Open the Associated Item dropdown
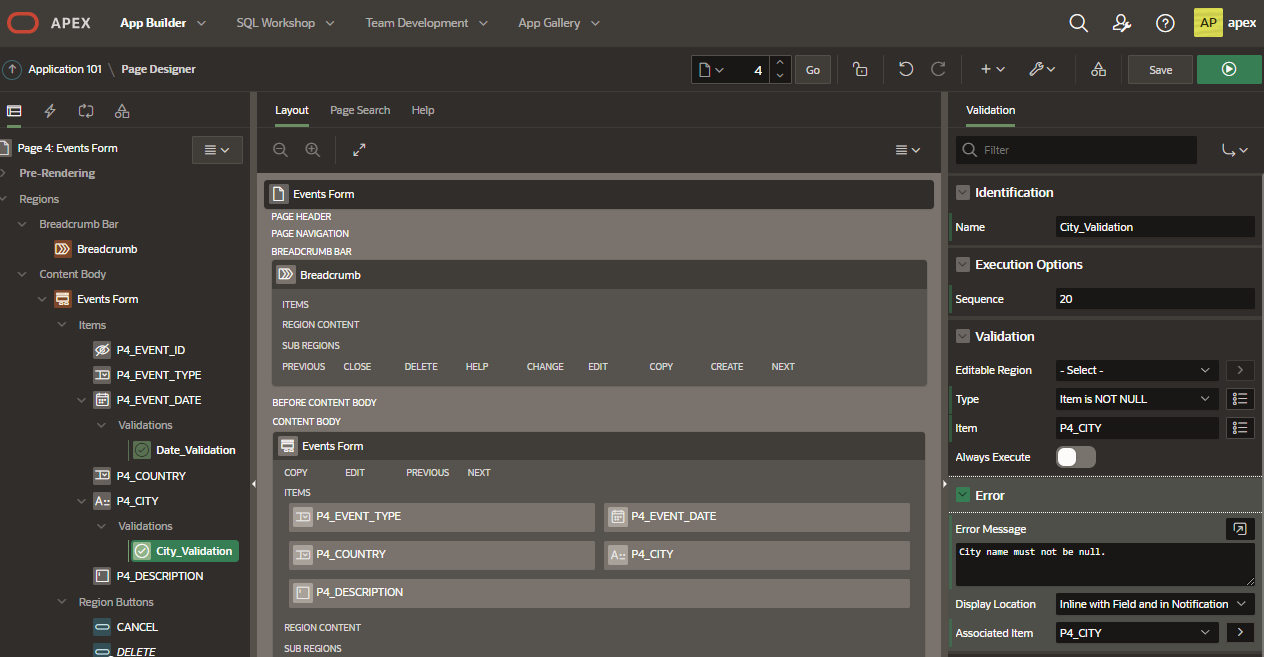Image resolution: width=1264 pixels, height=657 pixels. (x=1137, y=633)
